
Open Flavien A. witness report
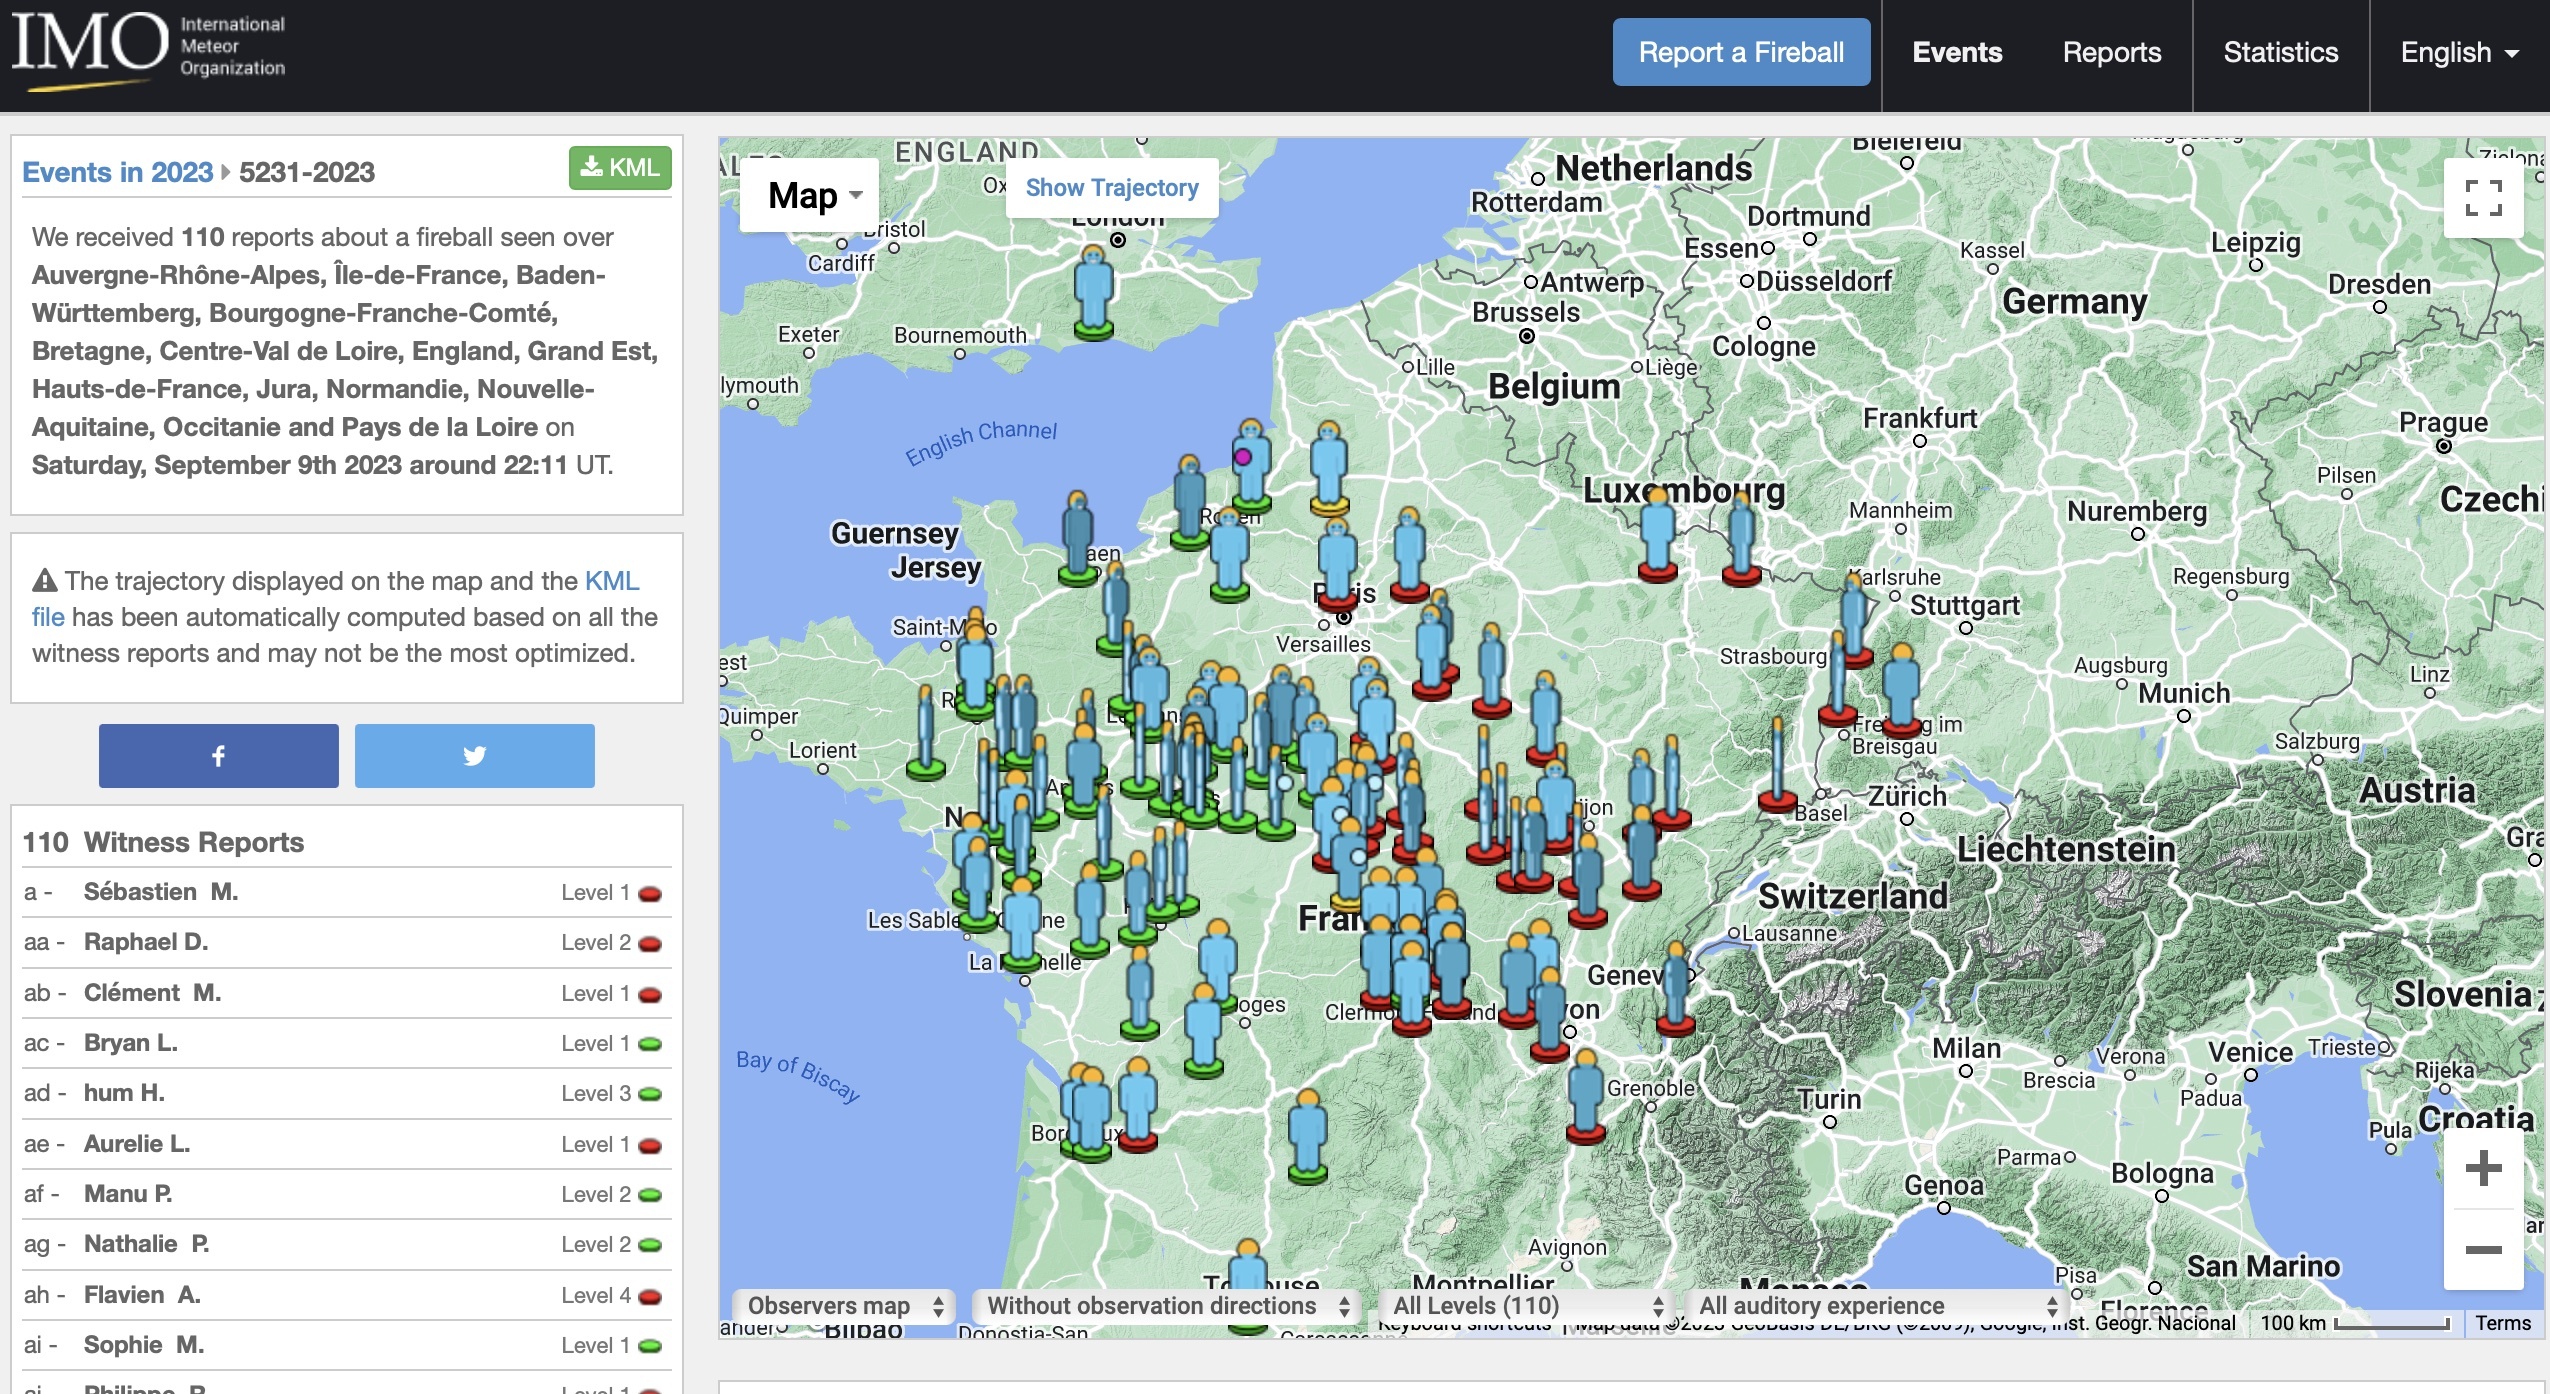pos(142,1295)
